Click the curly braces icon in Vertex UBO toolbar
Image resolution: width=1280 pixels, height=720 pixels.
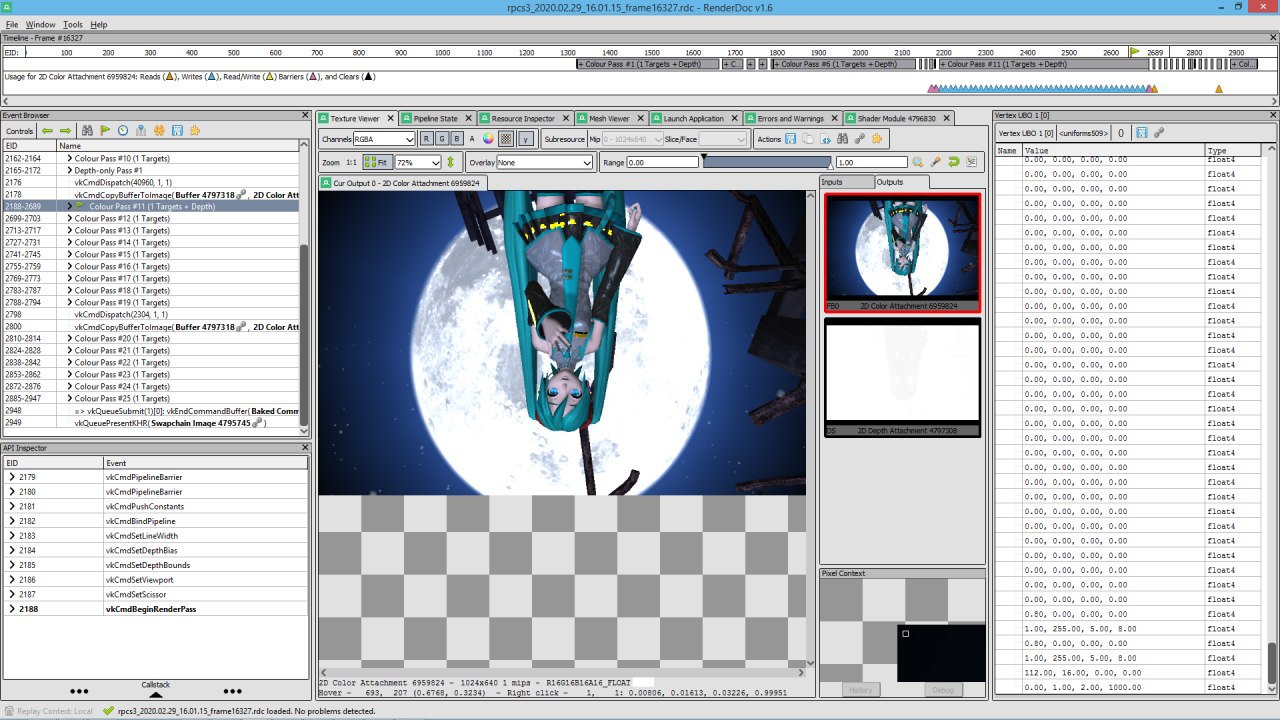click(1121, 132)
